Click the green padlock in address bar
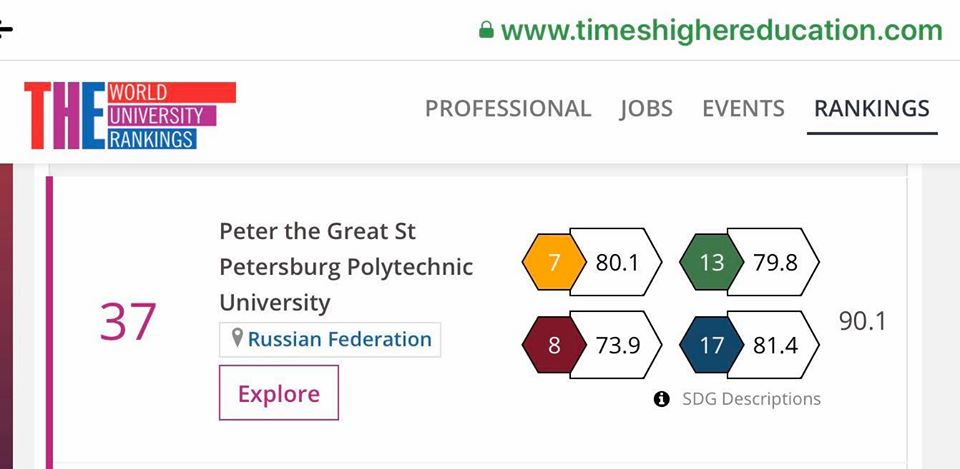 click(x=486, y=31)
